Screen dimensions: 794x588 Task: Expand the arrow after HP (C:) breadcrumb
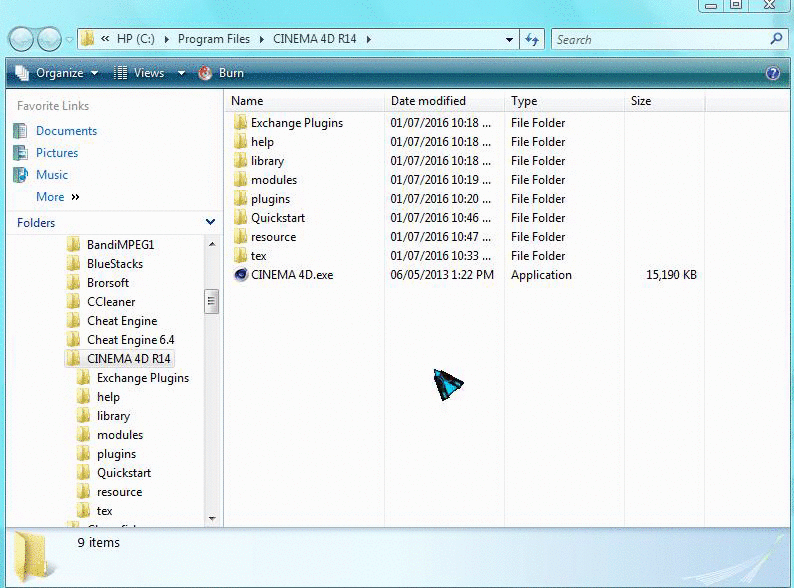tap(166, 39)
